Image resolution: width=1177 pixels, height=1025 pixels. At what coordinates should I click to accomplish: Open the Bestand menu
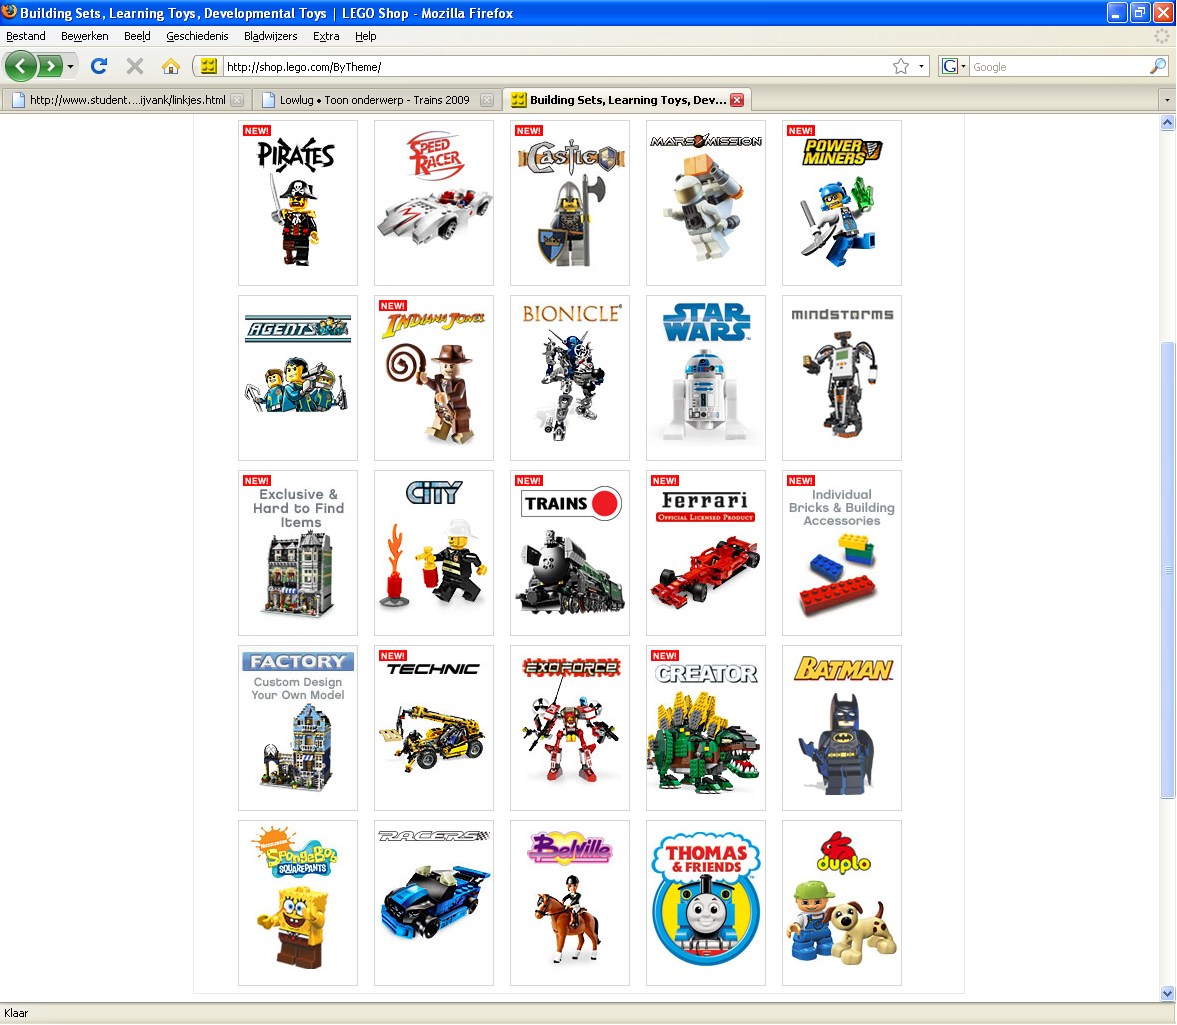pyautogui.click(x=26, y=36)
